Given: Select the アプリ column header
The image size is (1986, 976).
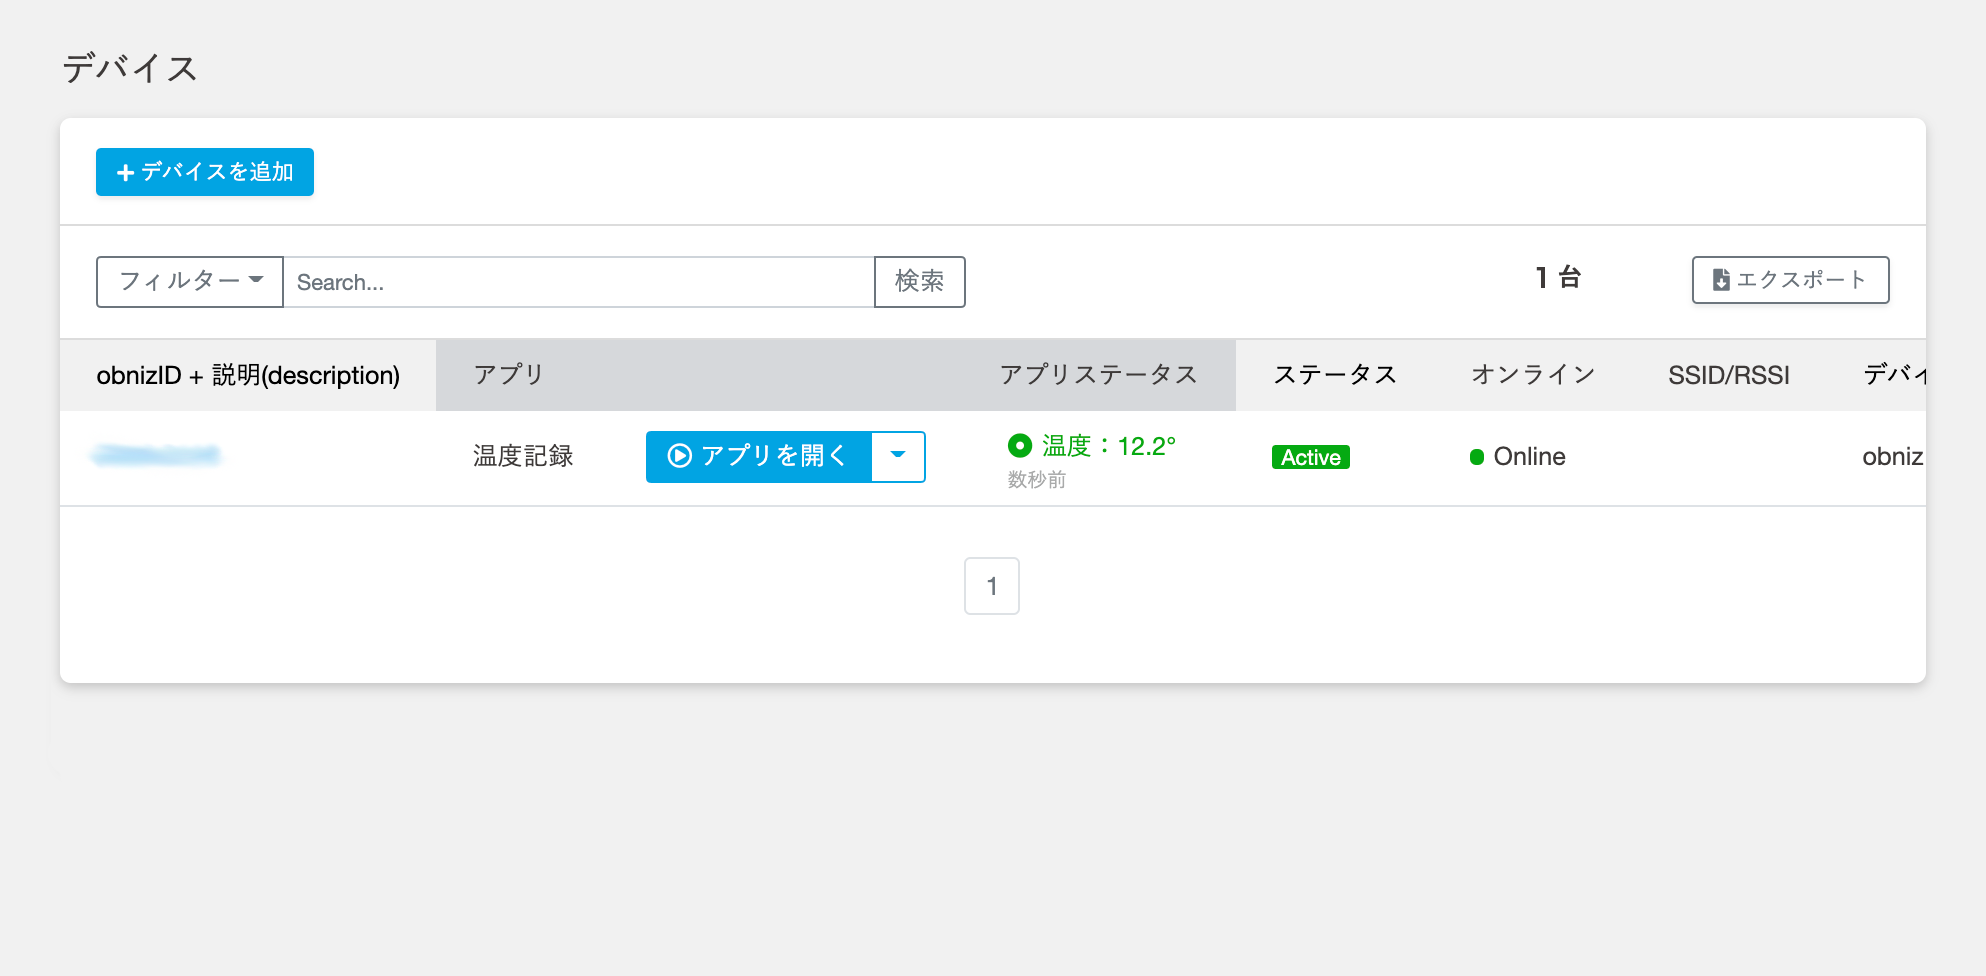Looking at the screenshot, I should click(507, 374).
